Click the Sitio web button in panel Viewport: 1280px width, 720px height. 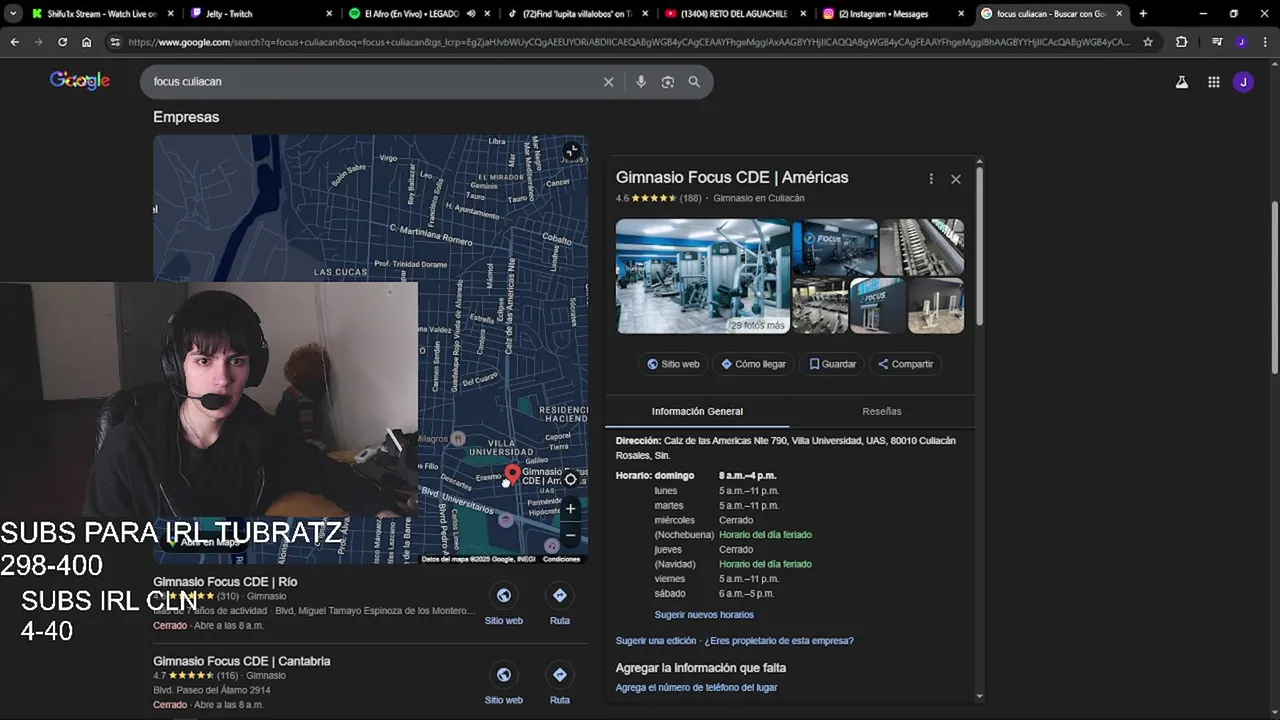point(673,364)
